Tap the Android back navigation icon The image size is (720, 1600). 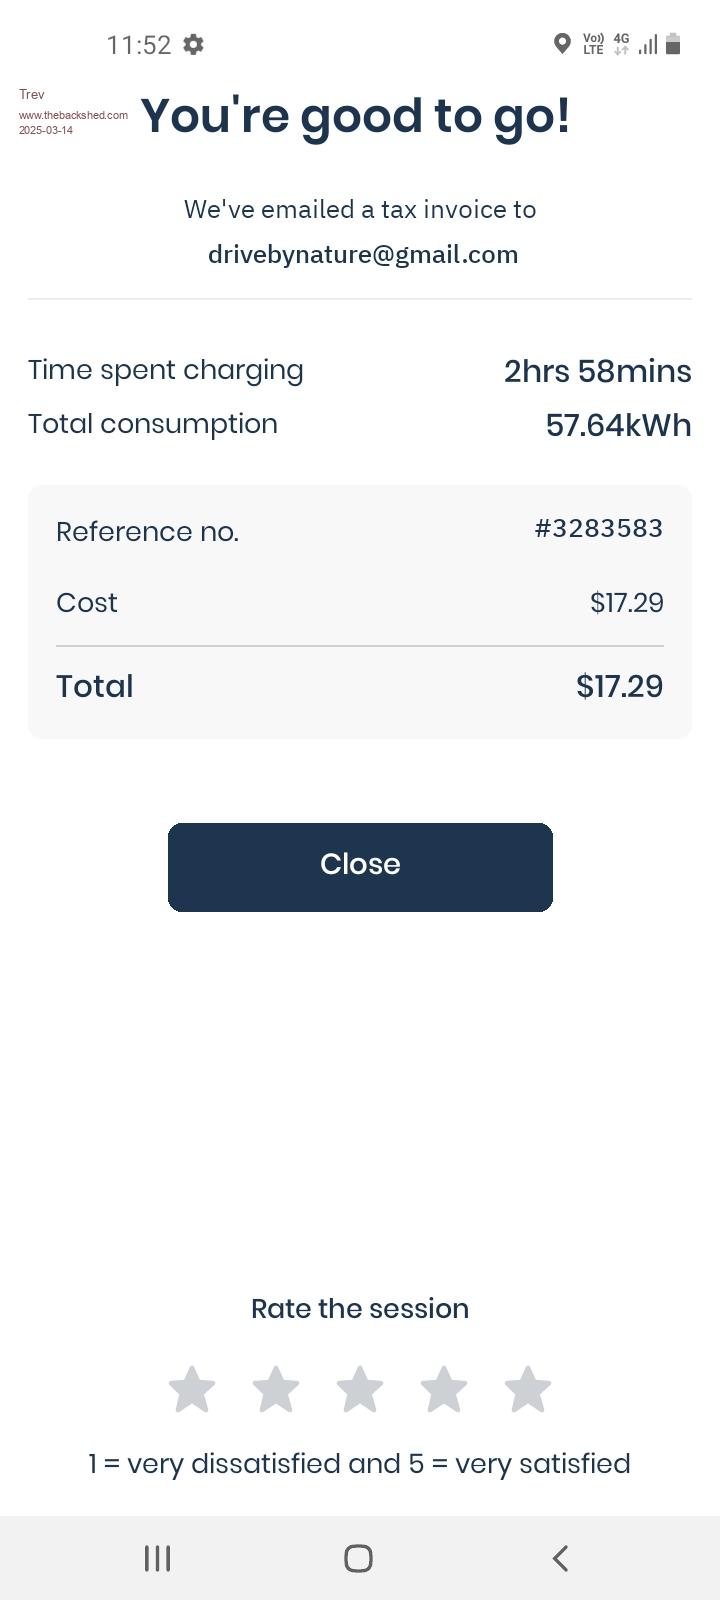tap(561, 1558)
